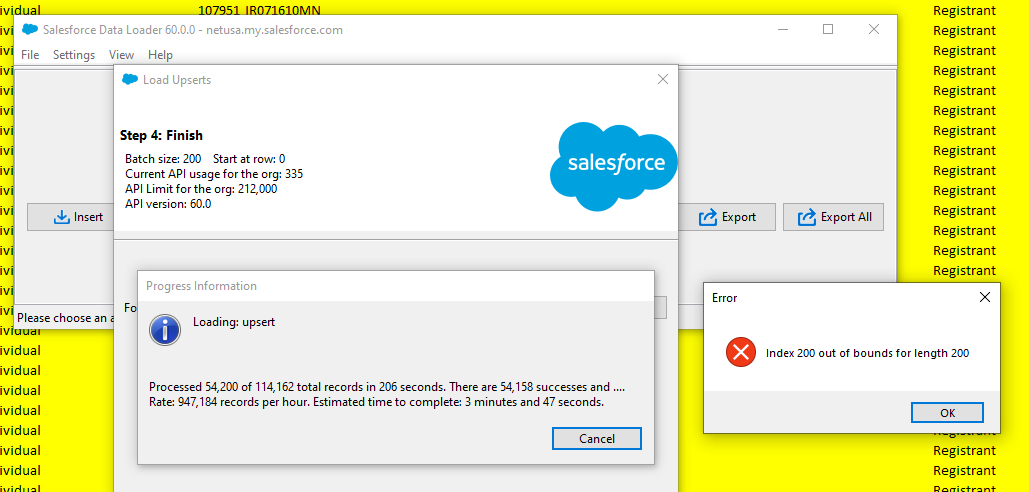This screenshot has width=1029, height=492.
Task: Click the 'Rate: 947,184 records per hour' line
Action: coord(376,402)
